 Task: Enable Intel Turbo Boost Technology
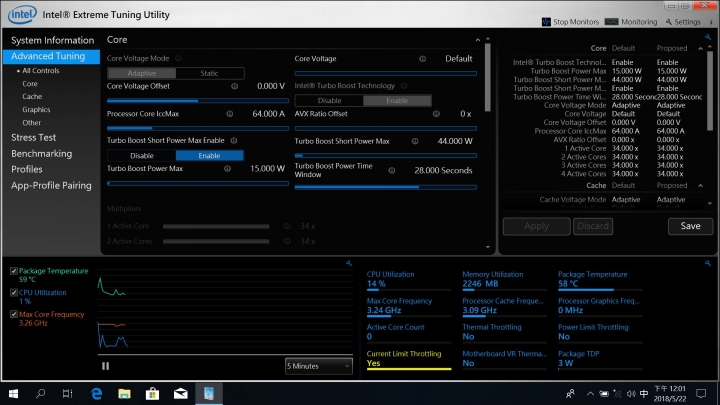397,101
